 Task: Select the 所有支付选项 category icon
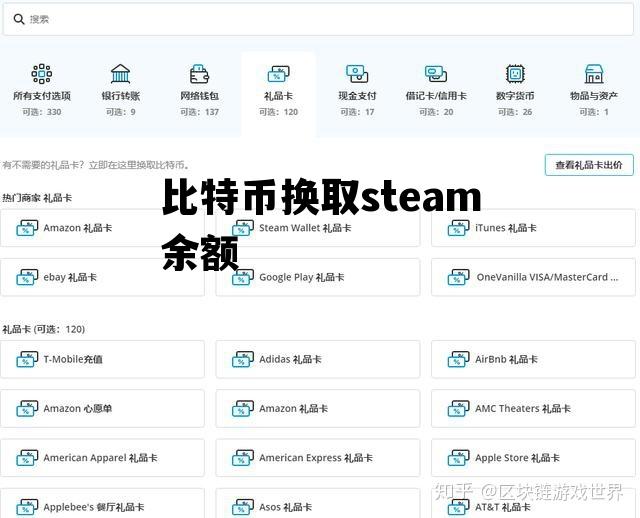[42, 74]
